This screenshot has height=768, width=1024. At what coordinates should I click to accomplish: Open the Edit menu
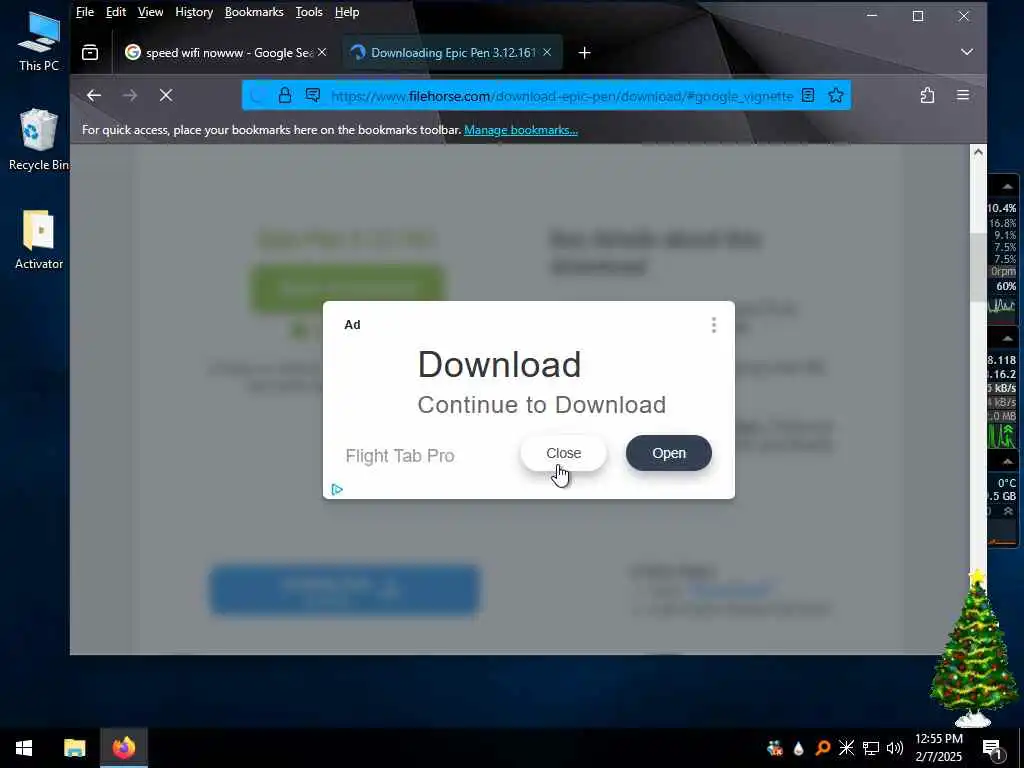click(116, 12)
